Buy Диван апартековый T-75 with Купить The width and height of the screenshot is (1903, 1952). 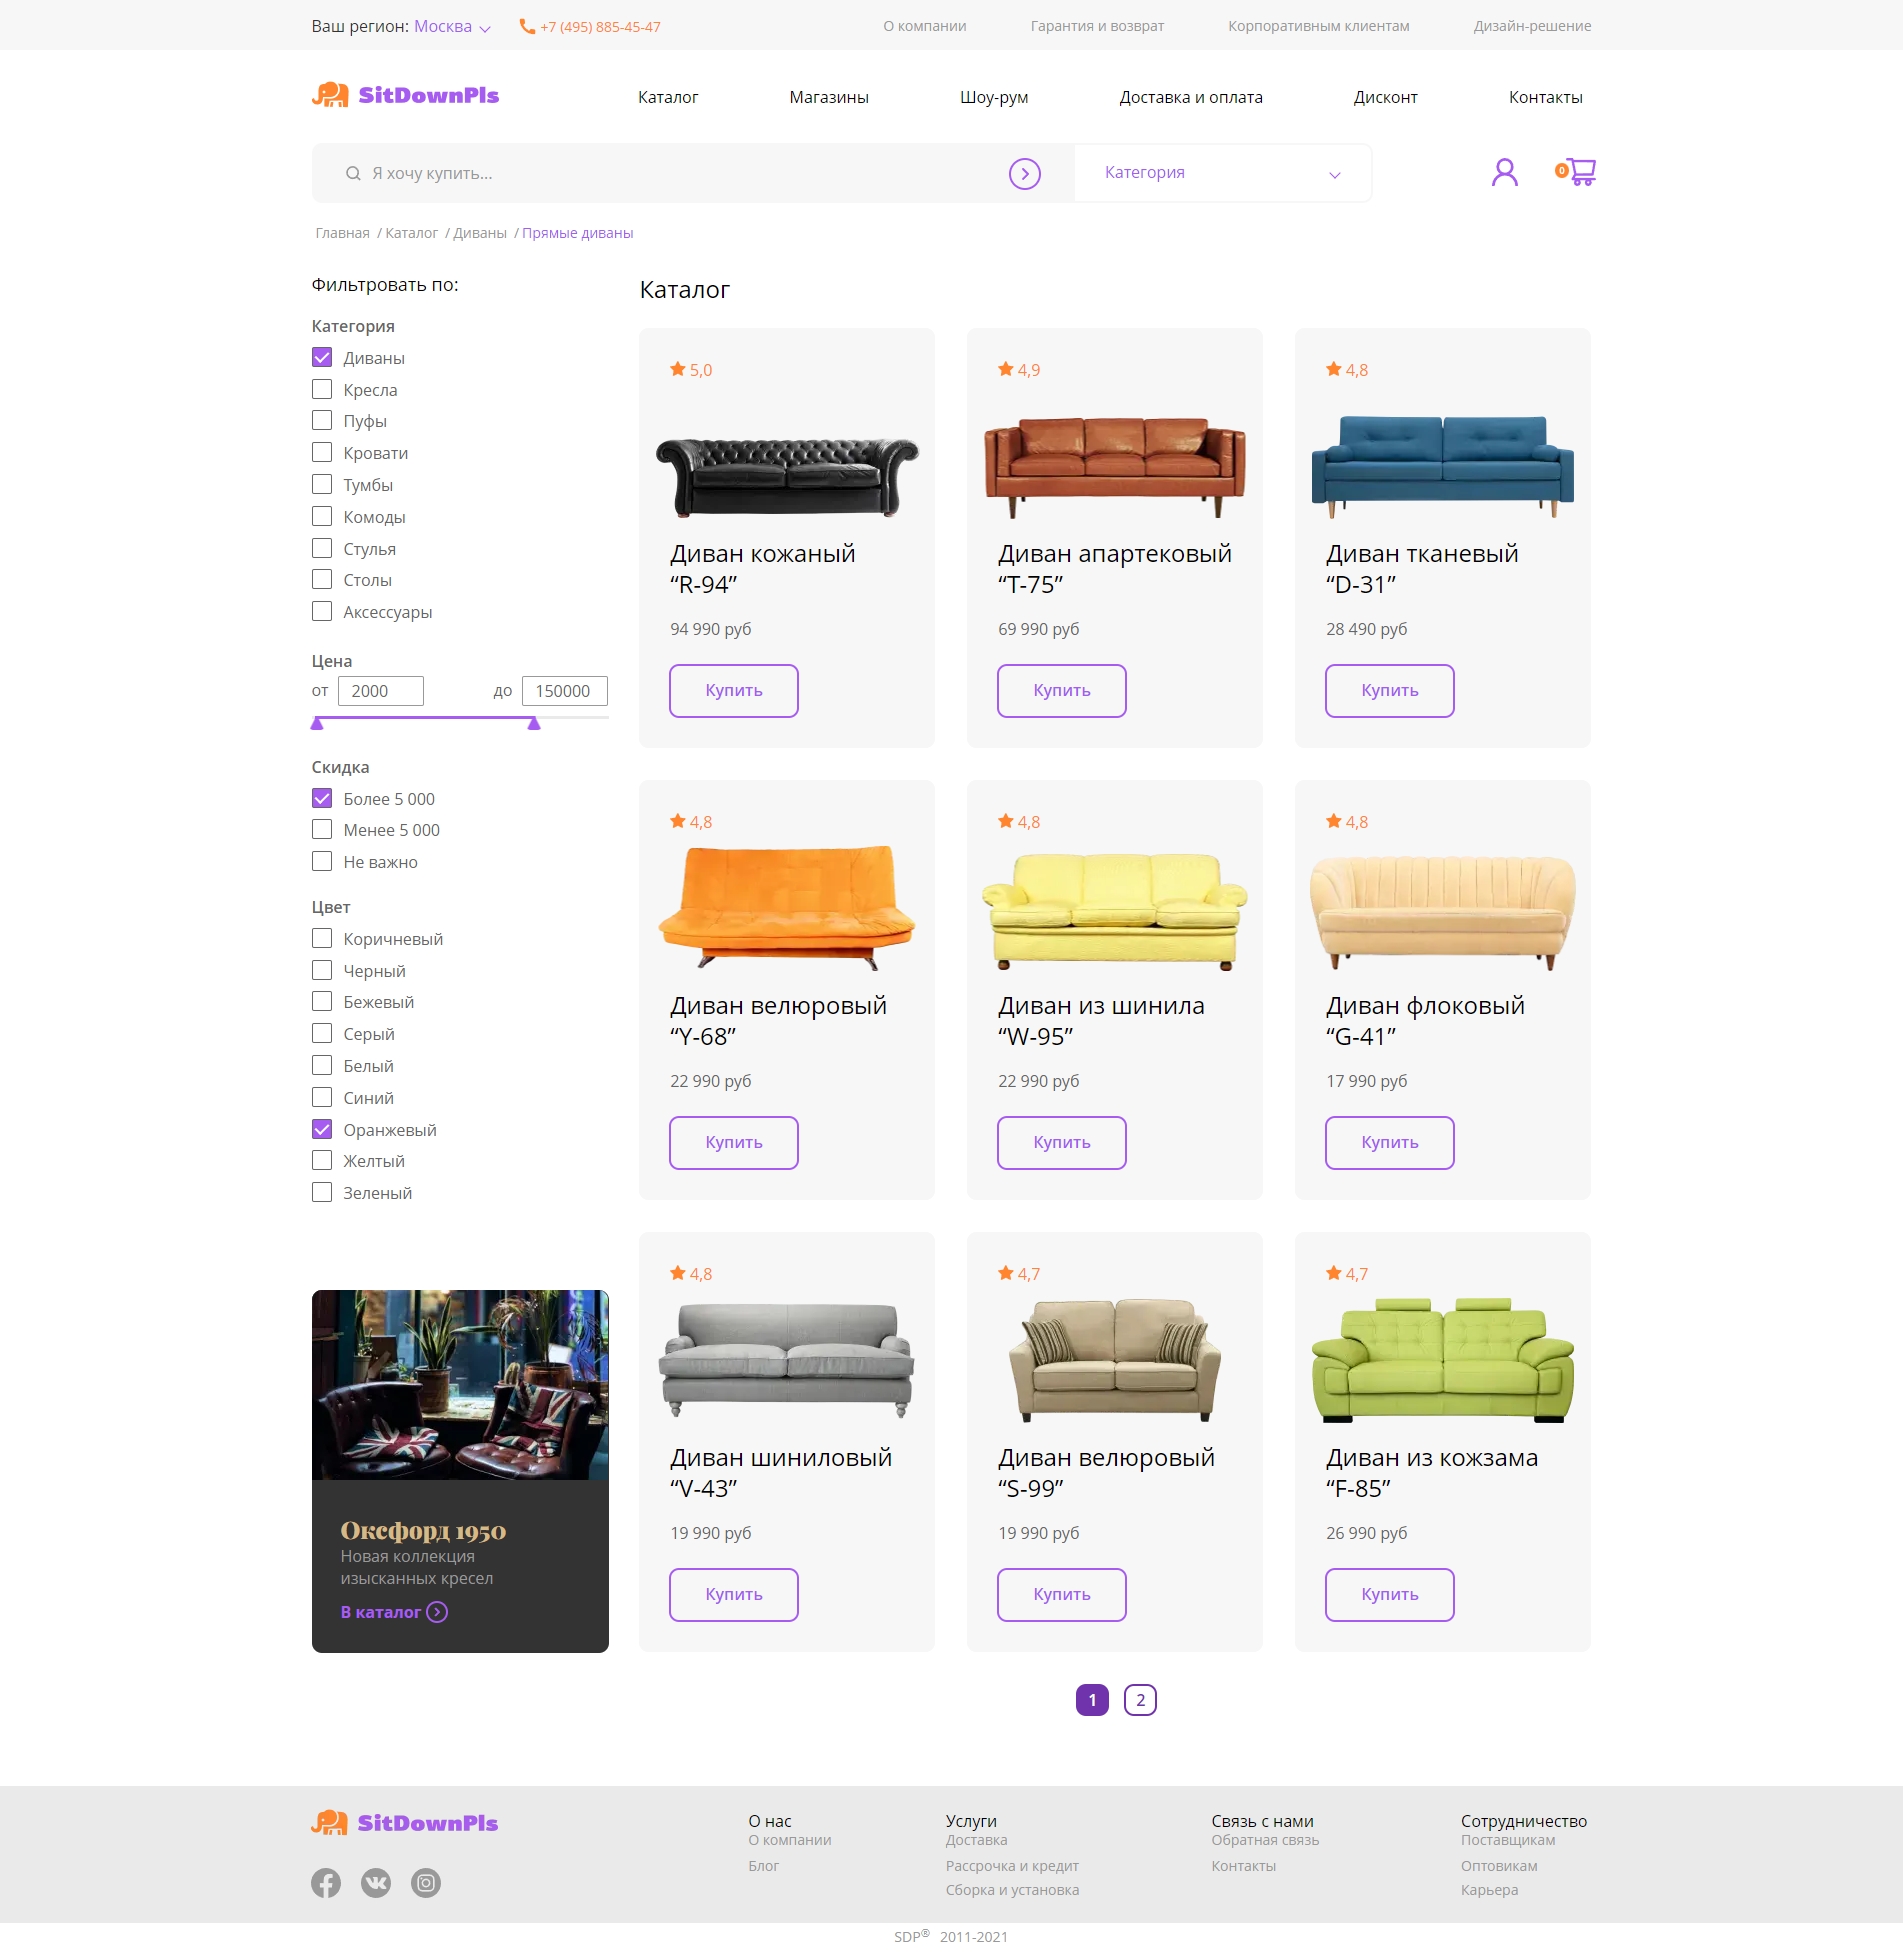[1062, 691]
